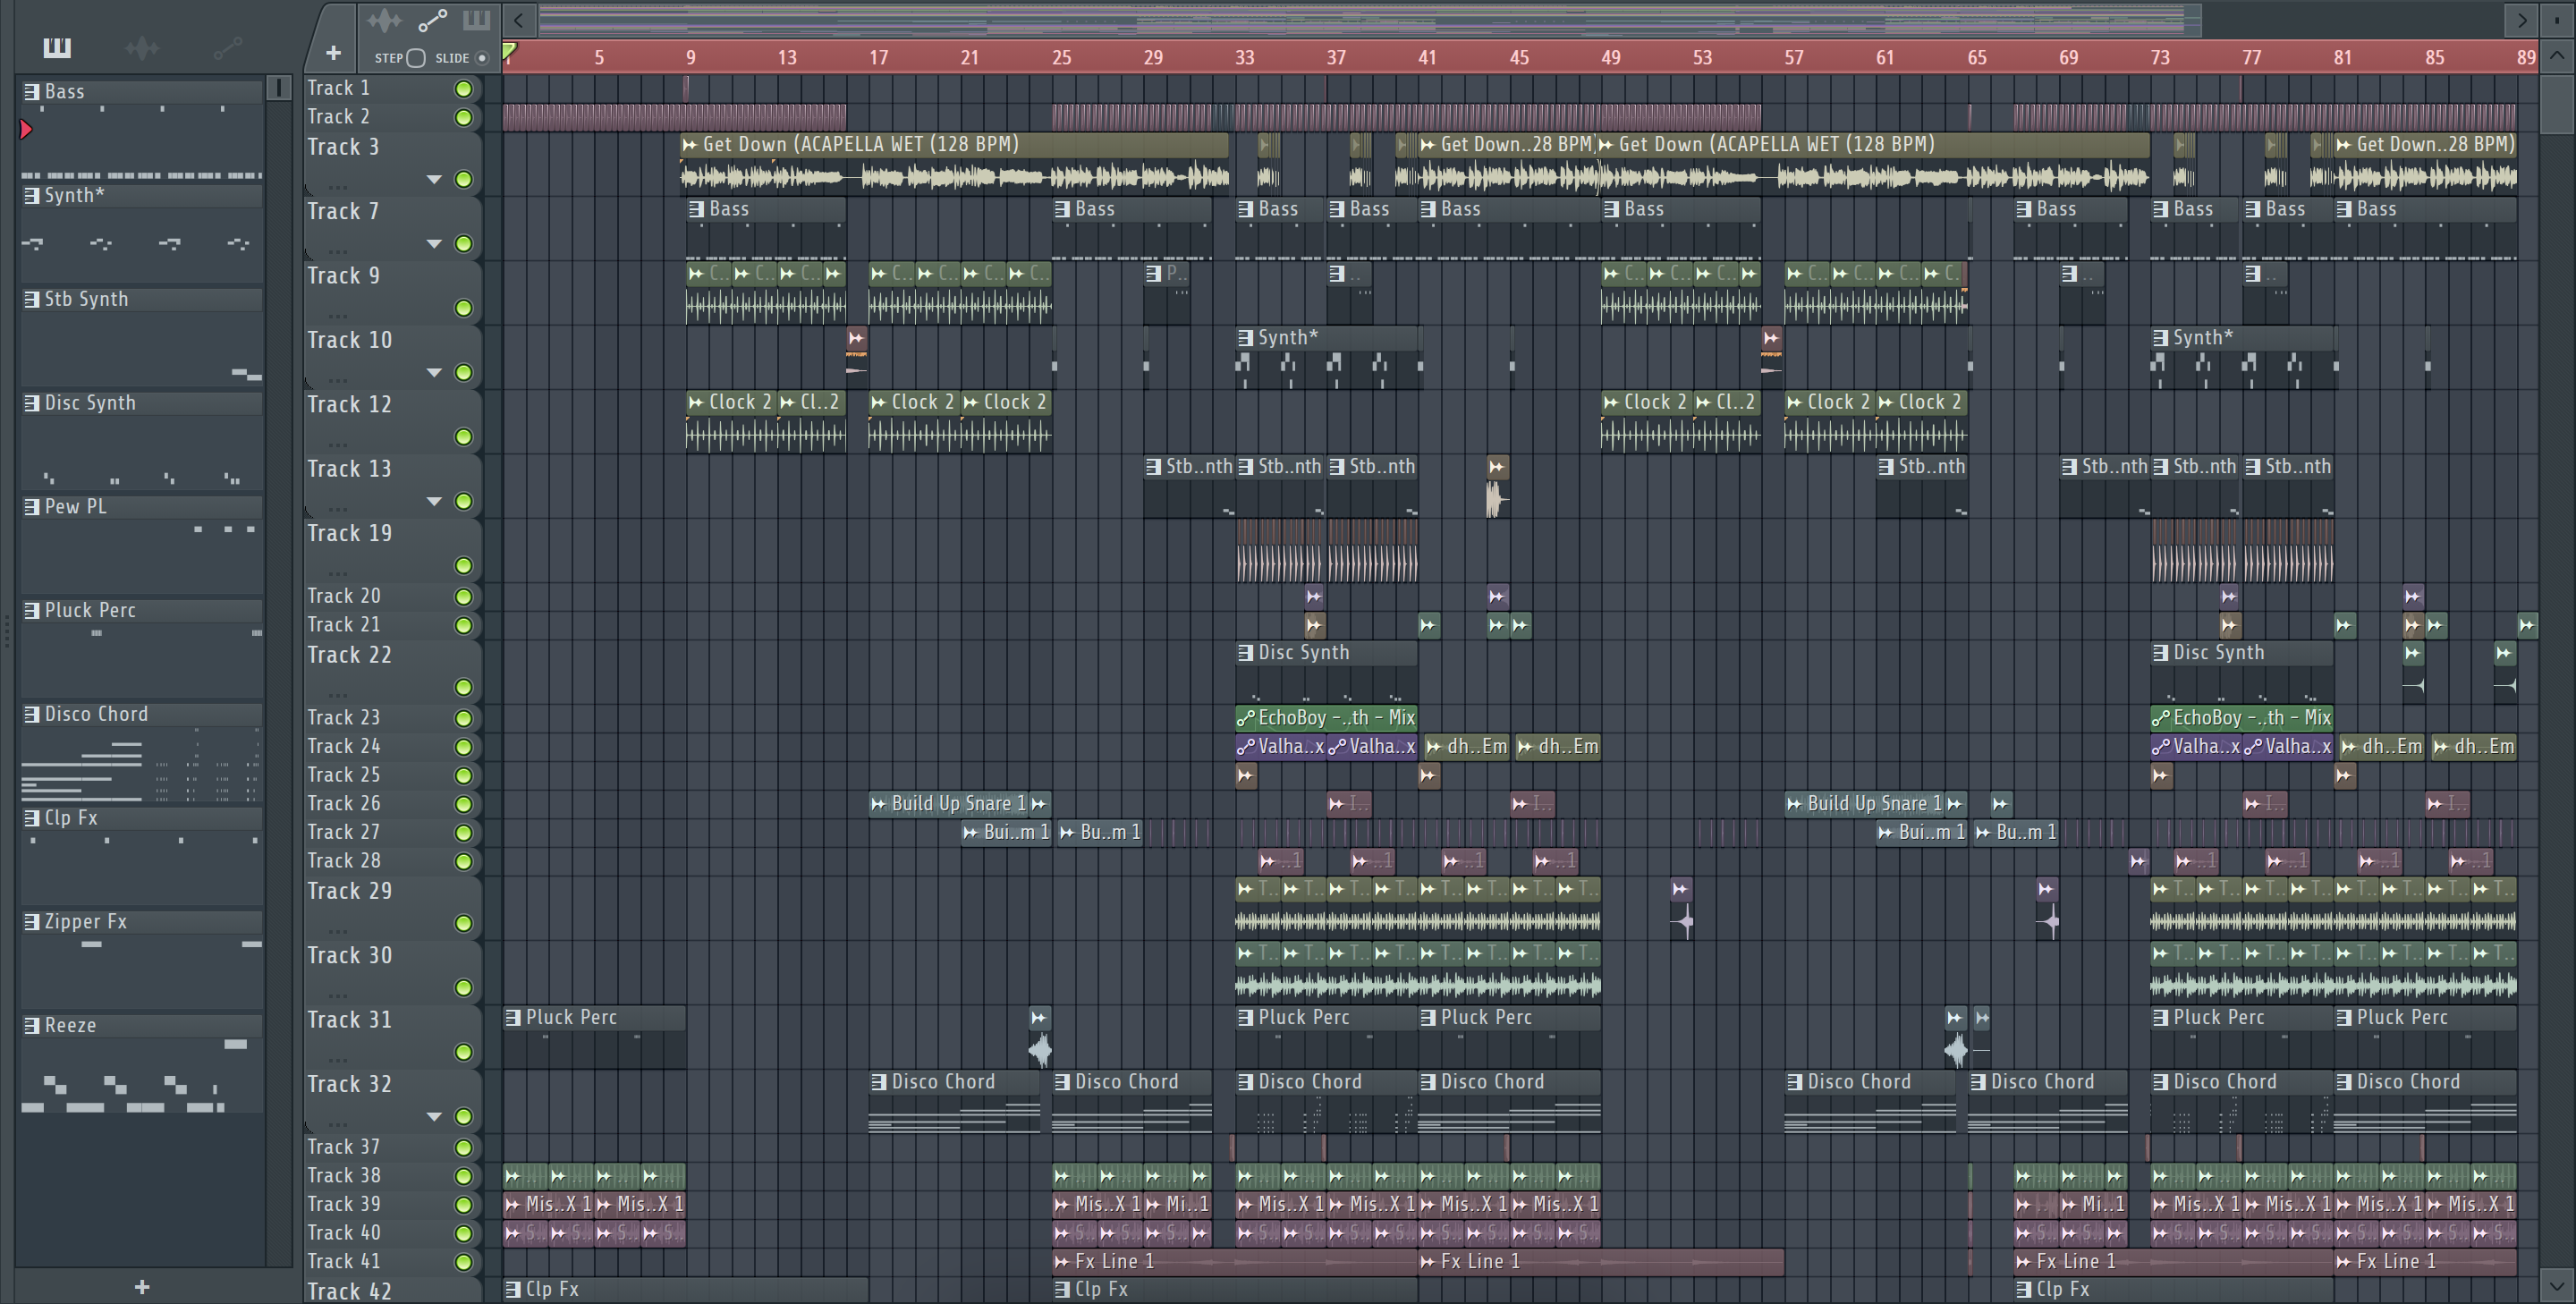Click the Track 31 header label
Image resolution: width=2576 pixels, height=1304 pixels.
click(x=349, y=1020)
